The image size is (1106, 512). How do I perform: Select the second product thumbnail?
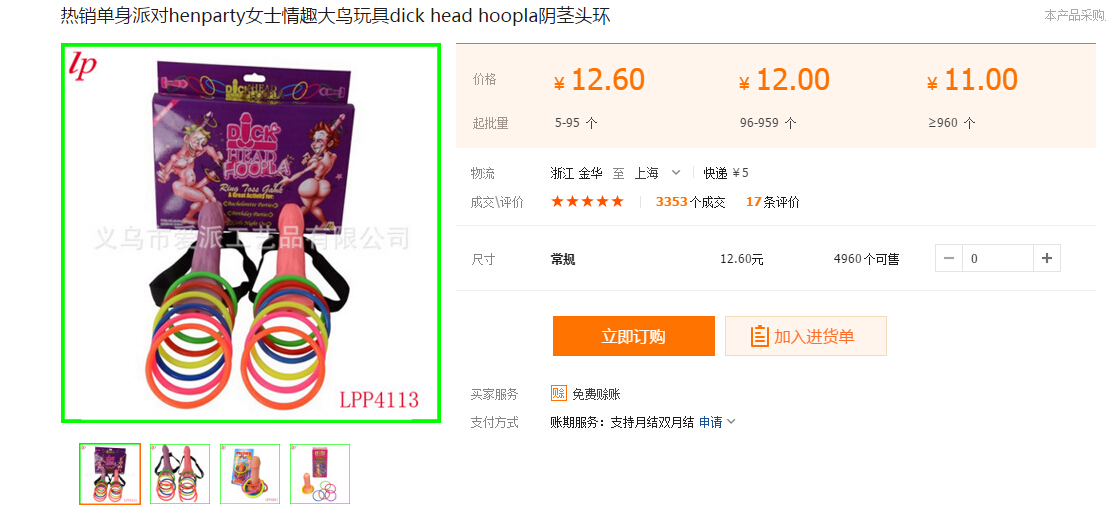pos(180,474)
